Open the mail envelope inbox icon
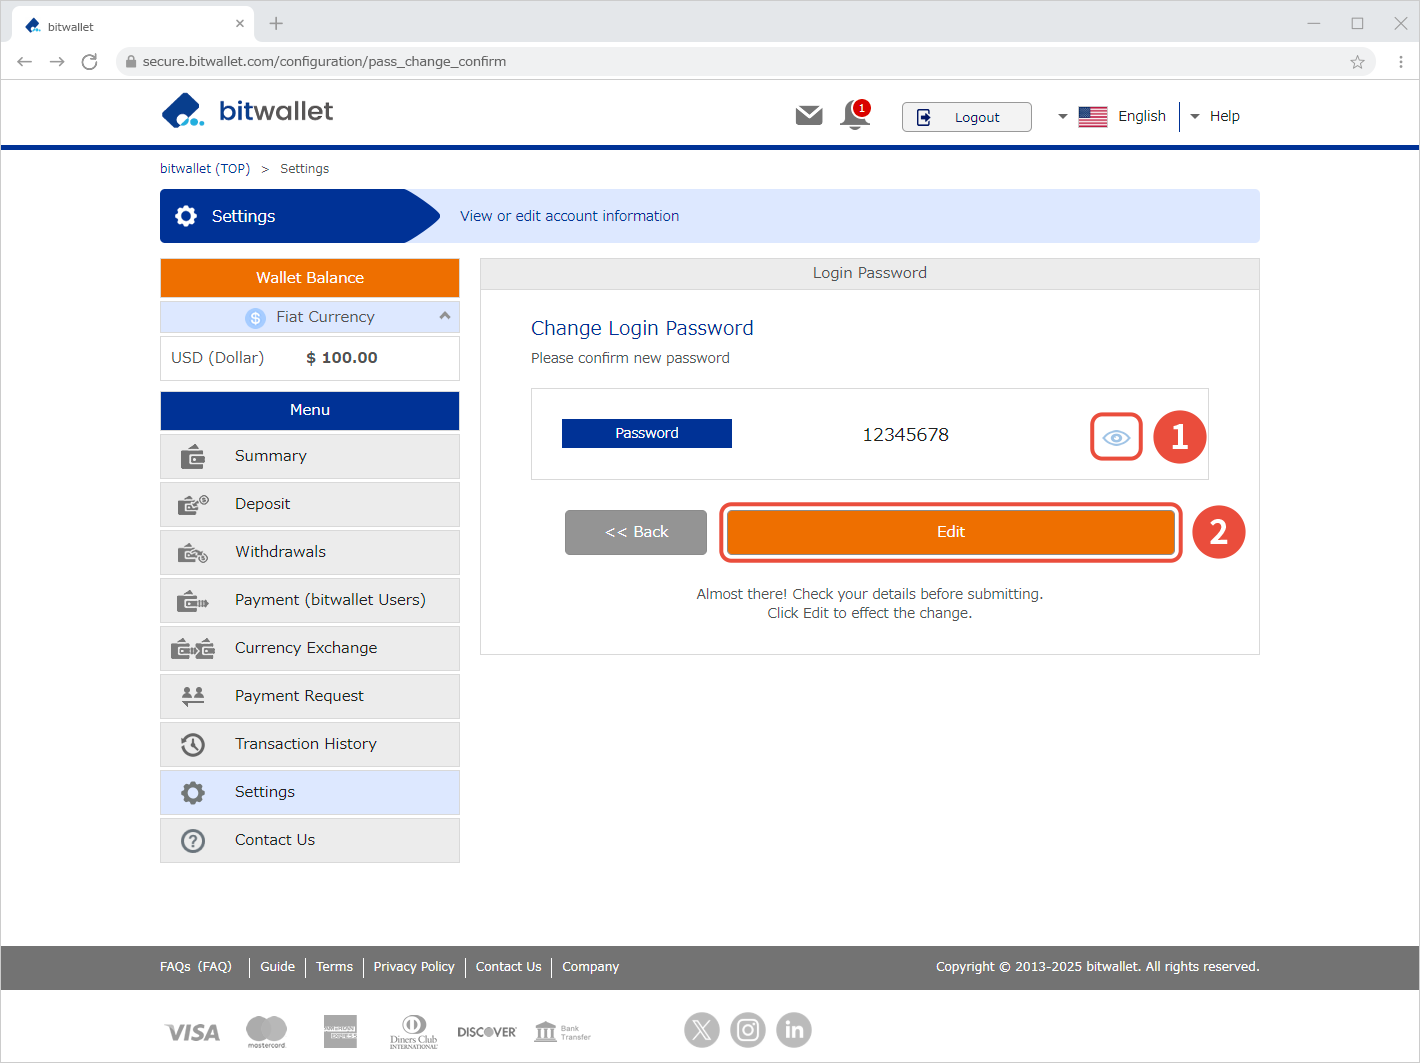Screen dimensions: 1420x1063 tap(808, 116)
